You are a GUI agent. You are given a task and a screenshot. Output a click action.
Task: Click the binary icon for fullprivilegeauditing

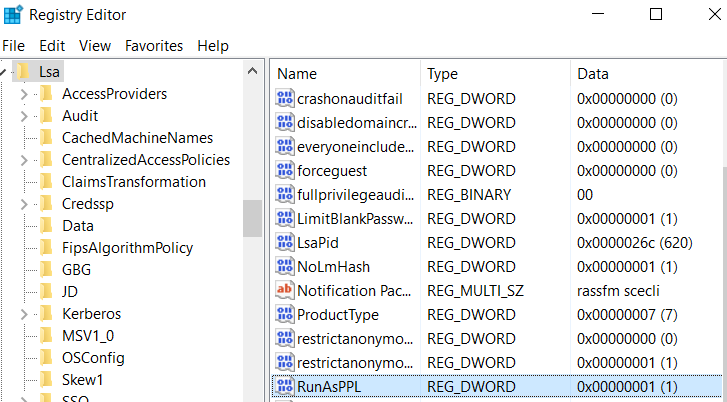[285, 195]
